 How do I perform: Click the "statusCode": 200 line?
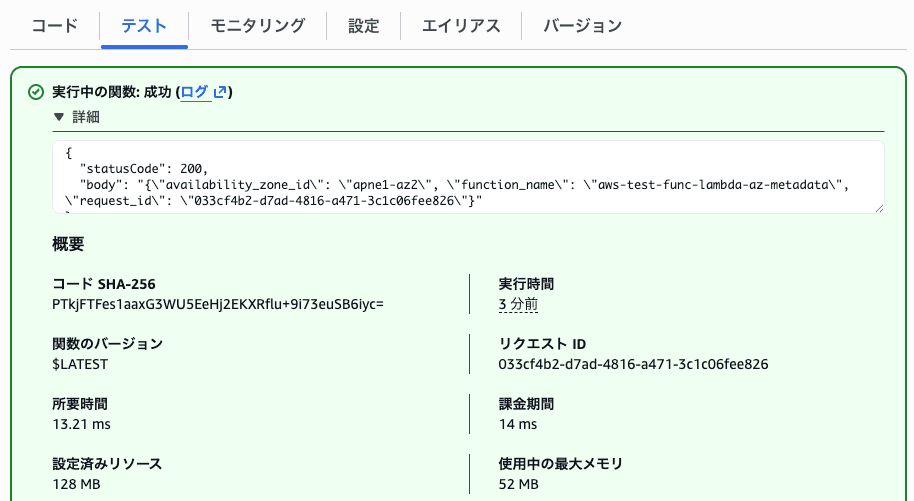click(x=144, y=169)
